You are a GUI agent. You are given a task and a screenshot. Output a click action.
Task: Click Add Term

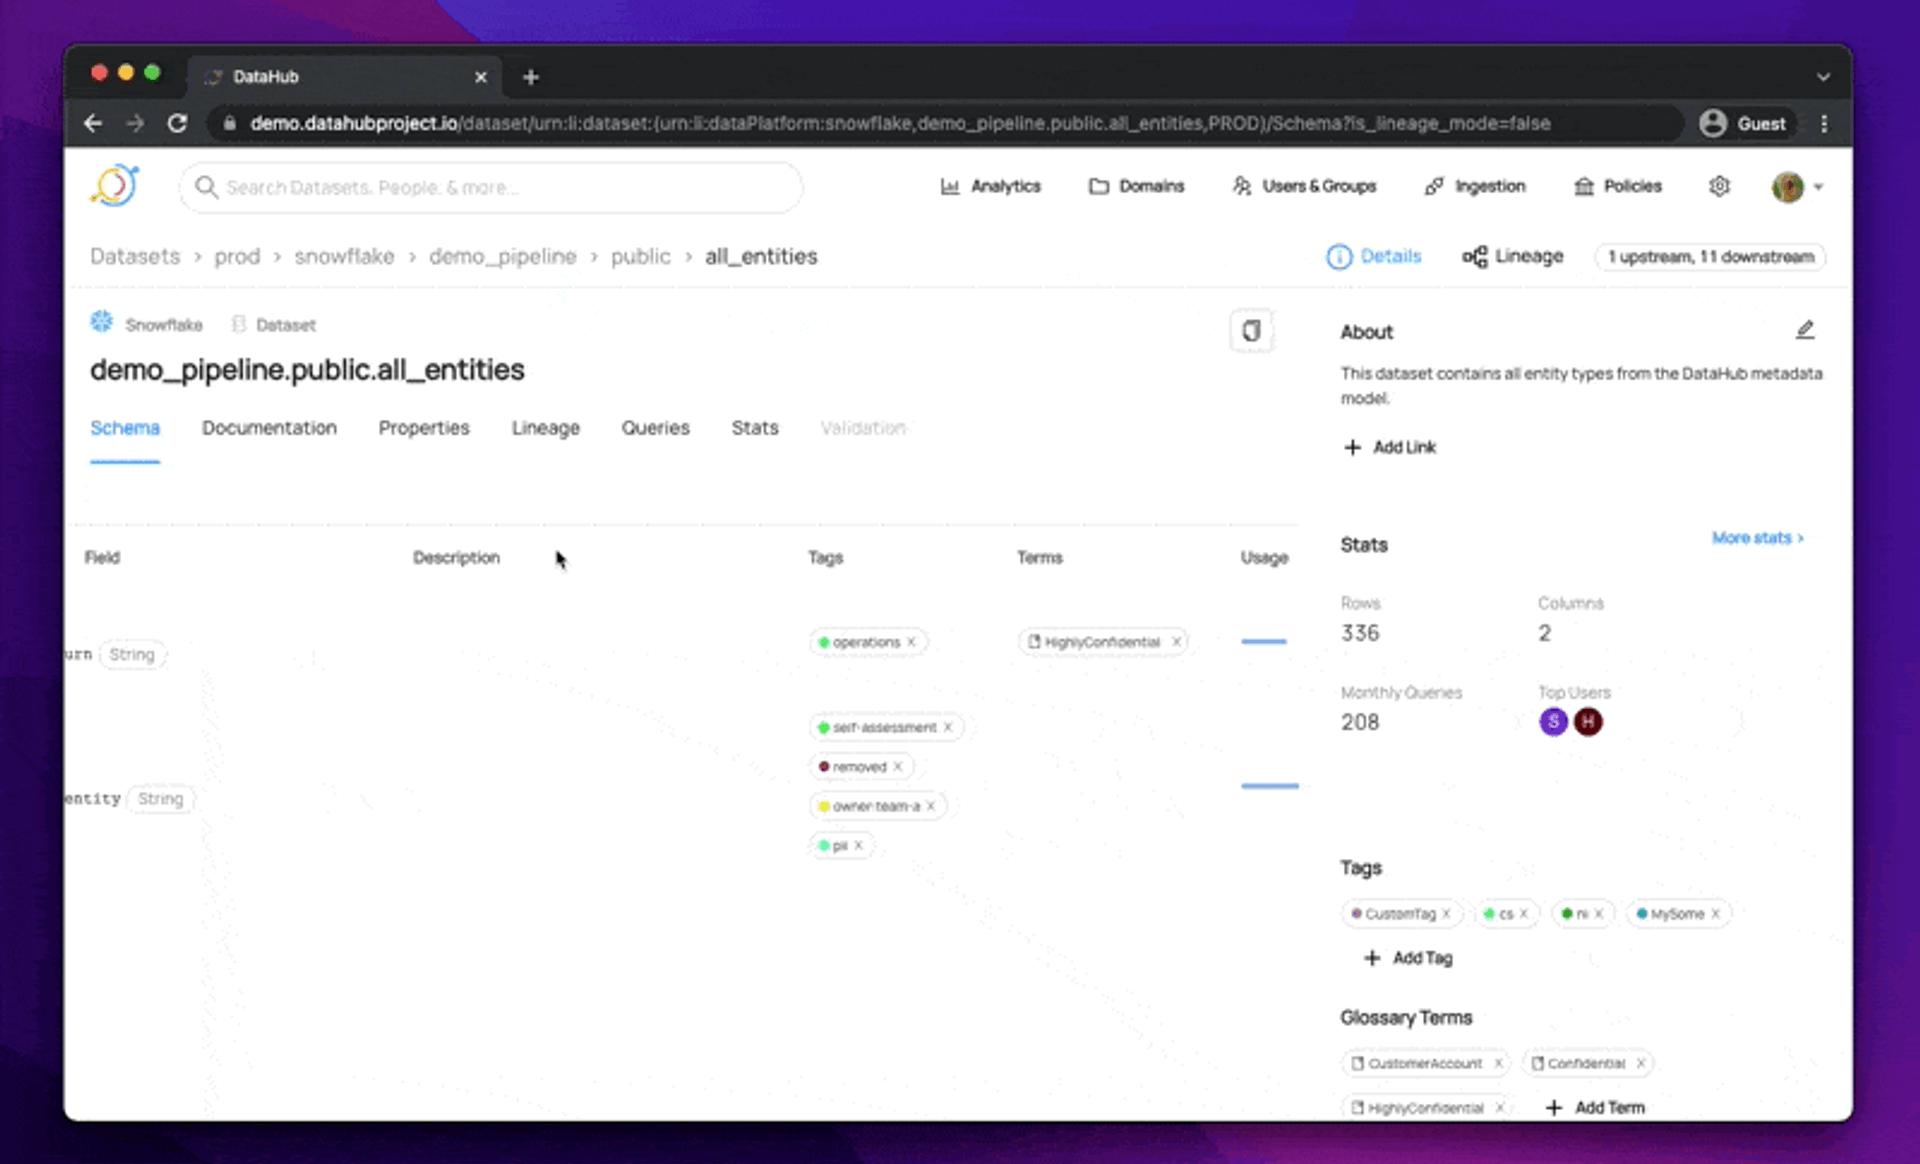click(1595, 1108)
